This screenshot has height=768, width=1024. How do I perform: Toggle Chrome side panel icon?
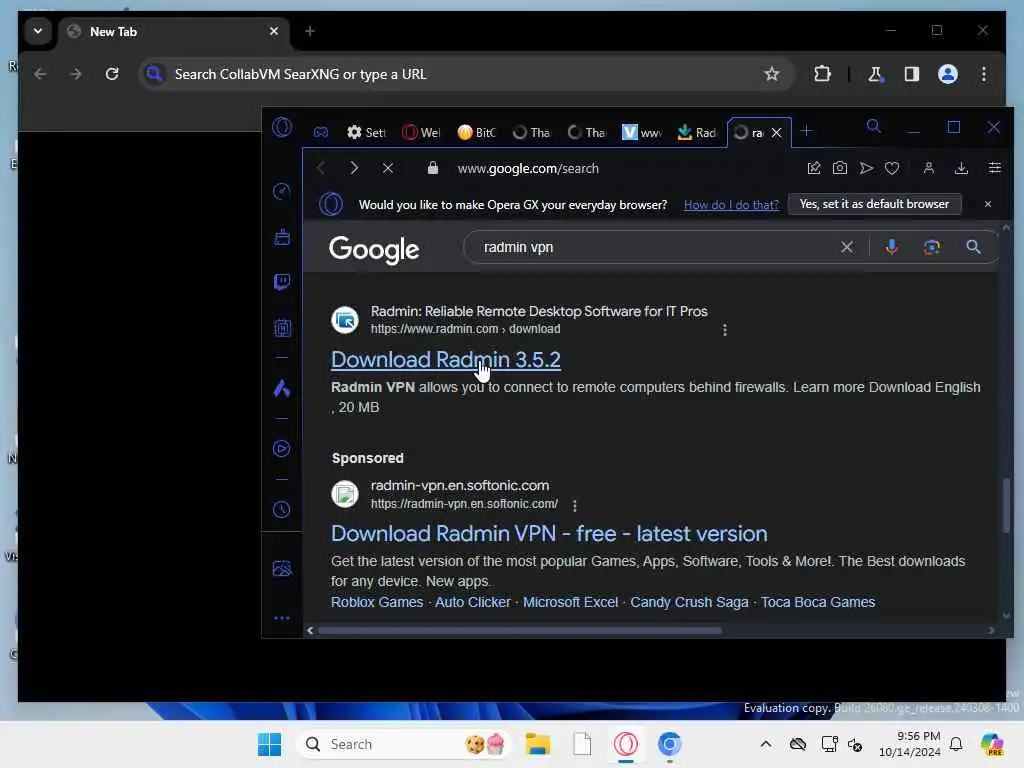pos(912,74)
